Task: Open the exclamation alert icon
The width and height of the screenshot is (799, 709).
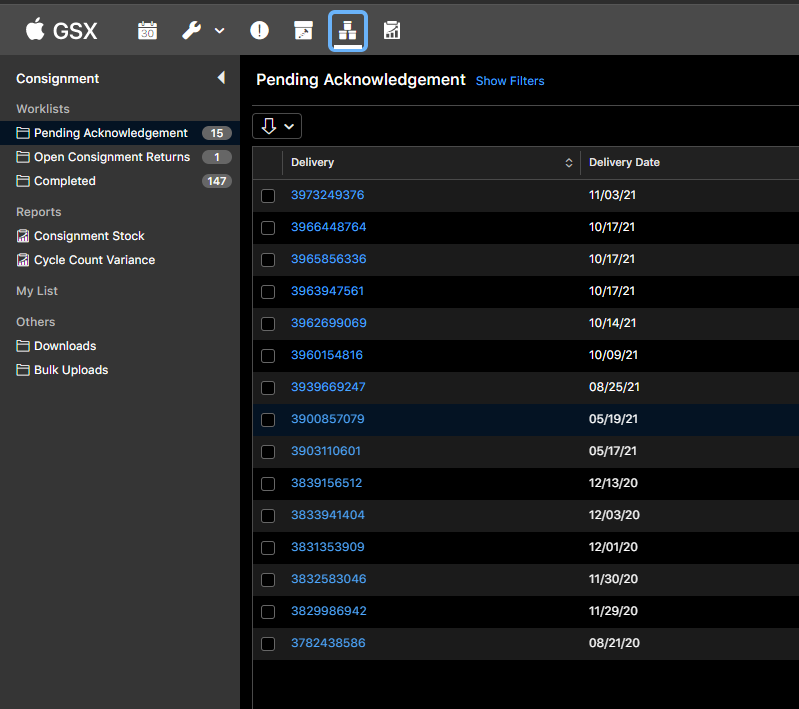Action: (259, 31)
